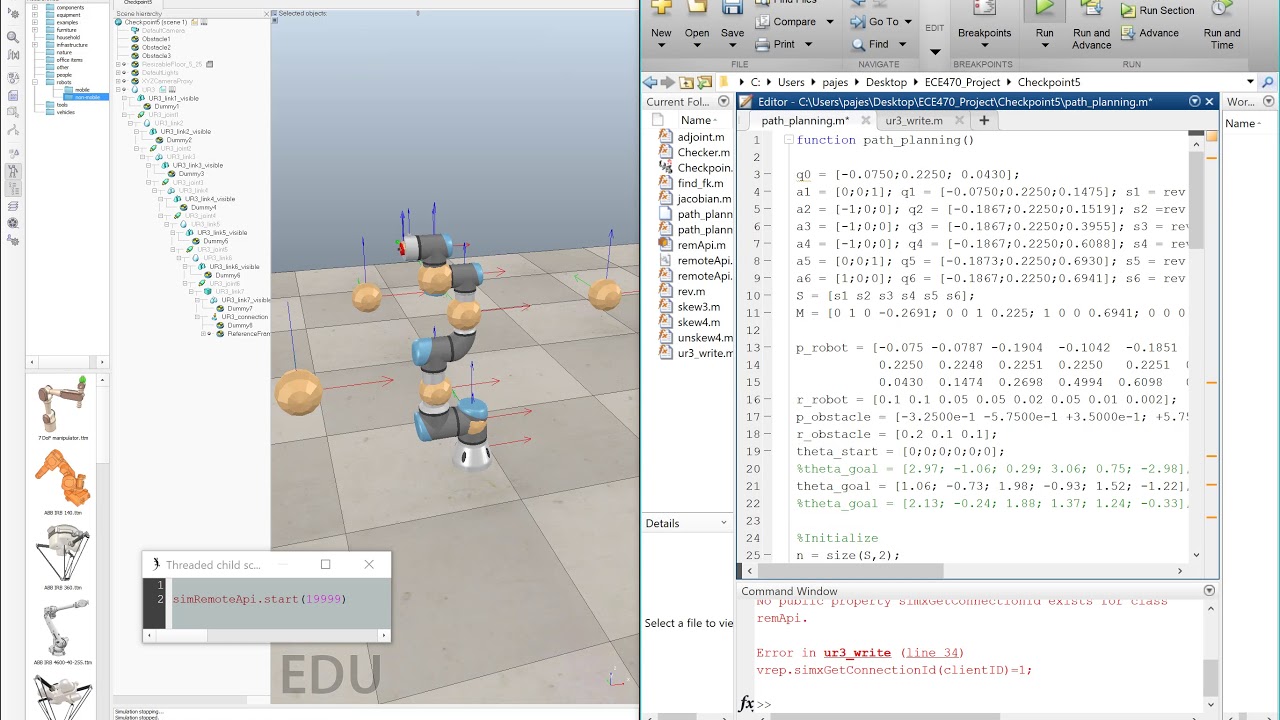Click the browse for folder icon
The width and height of the screenshot is (1280, 720).
pyautogui.click(x=703, y=82)
